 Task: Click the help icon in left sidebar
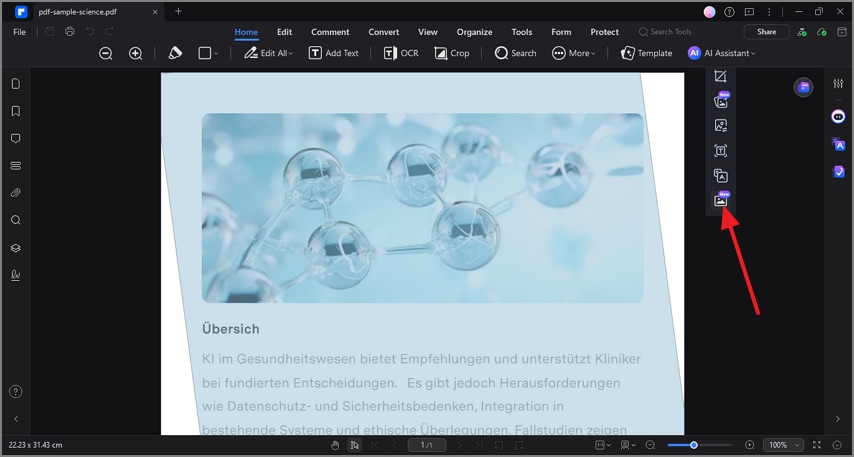[x=16, y=392]
